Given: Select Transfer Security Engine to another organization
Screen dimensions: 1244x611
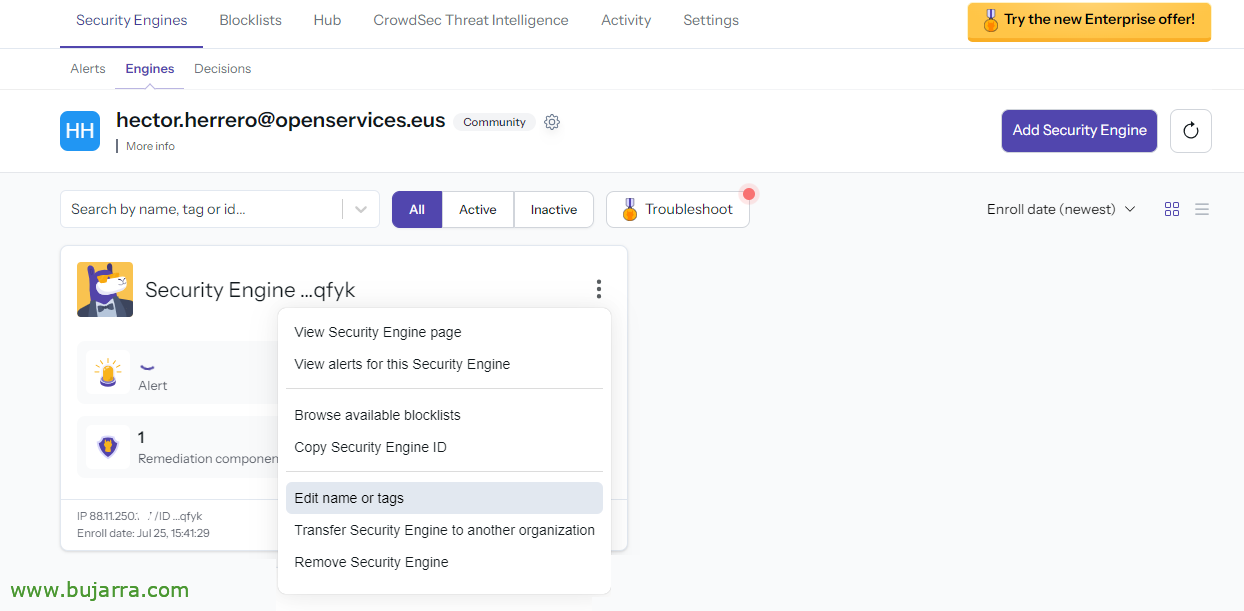Looking at the screenshot, I should [444, 530].
